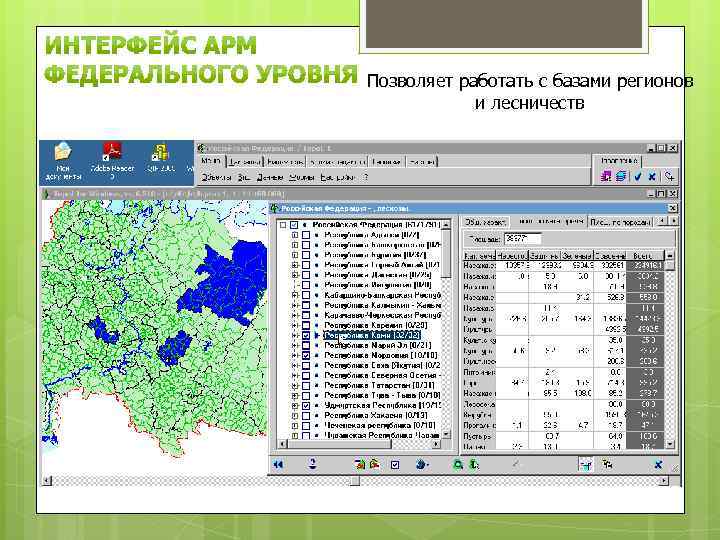The image size is (720, 540).
Task: Click the green magnifier icon in bottom toolbar
Action: tap(457, 465)
